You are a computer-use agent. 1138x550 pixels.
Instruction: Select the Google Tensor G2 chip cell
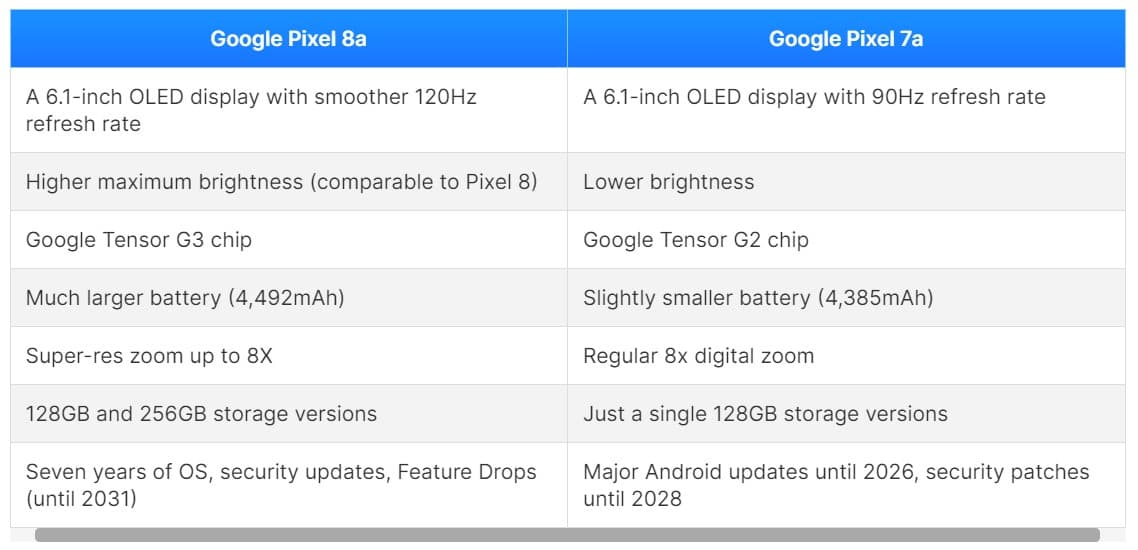696,240
